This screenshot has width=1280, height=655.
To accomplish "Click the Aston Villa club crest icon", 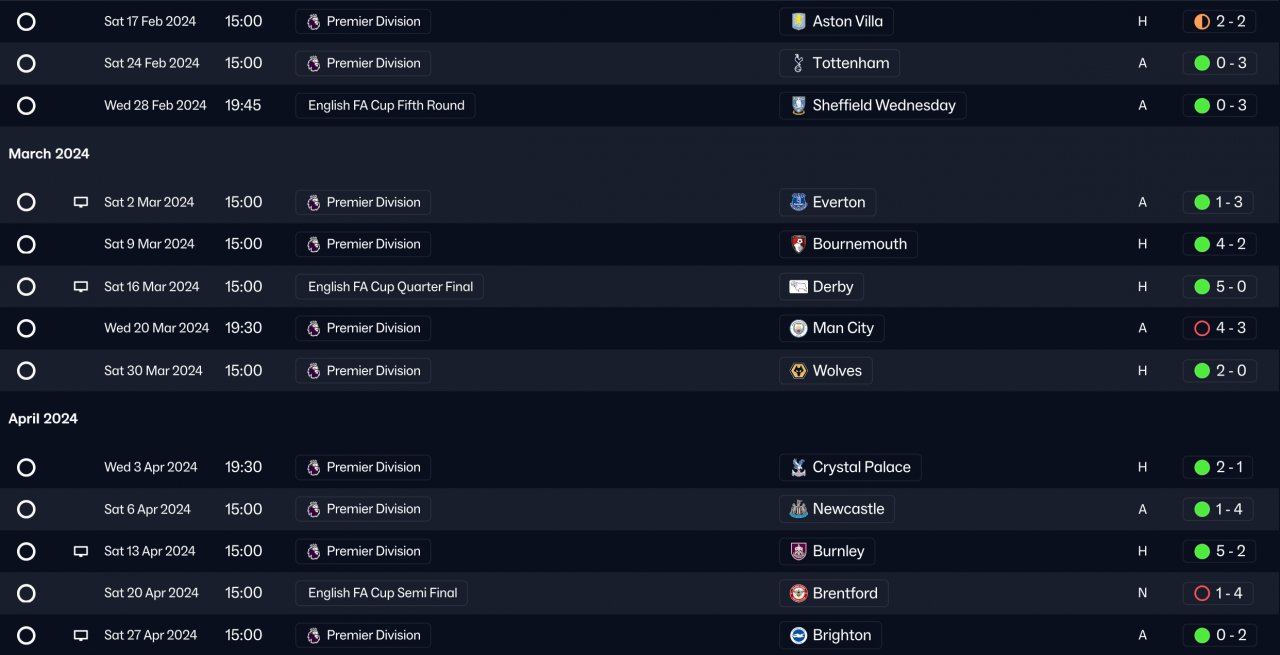I will click(798, 21).
